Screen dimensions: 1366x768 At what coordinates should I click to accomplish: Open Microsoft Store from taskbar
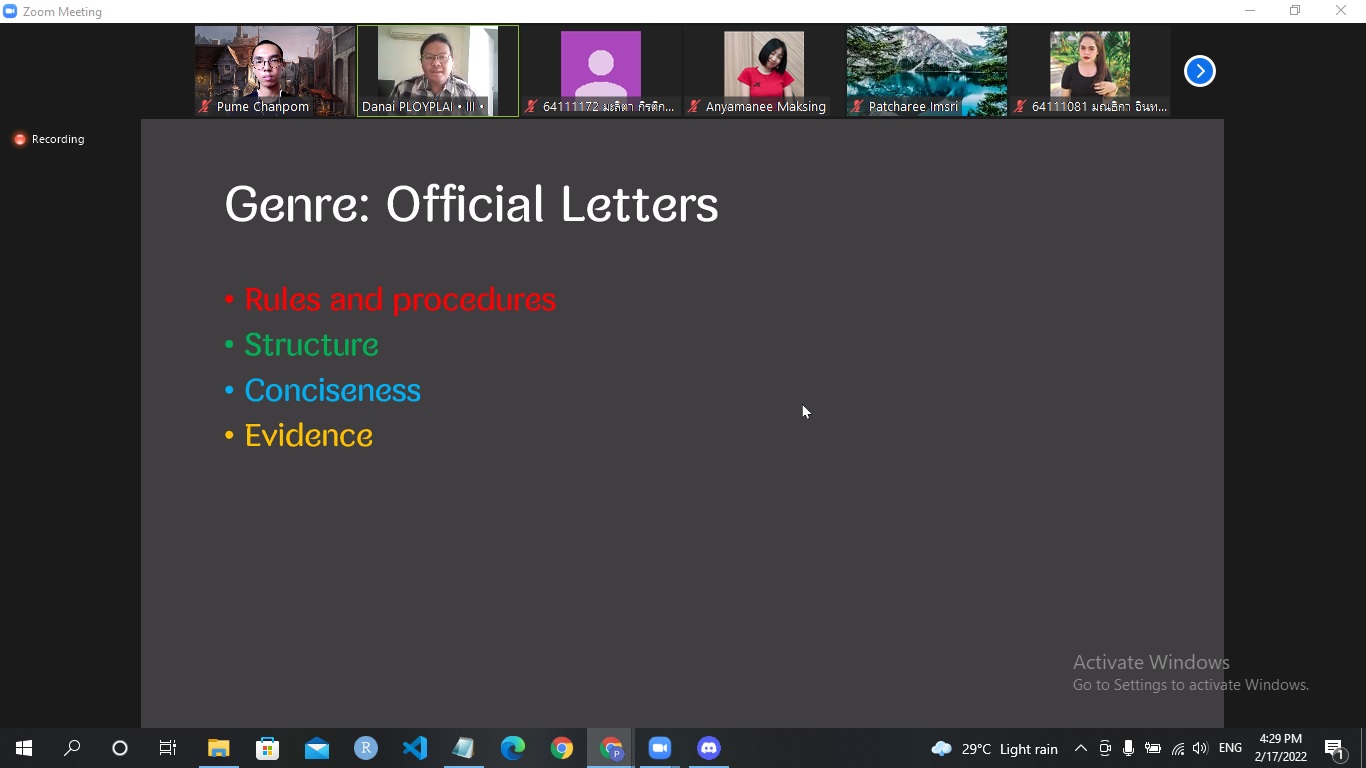(267, 748)
